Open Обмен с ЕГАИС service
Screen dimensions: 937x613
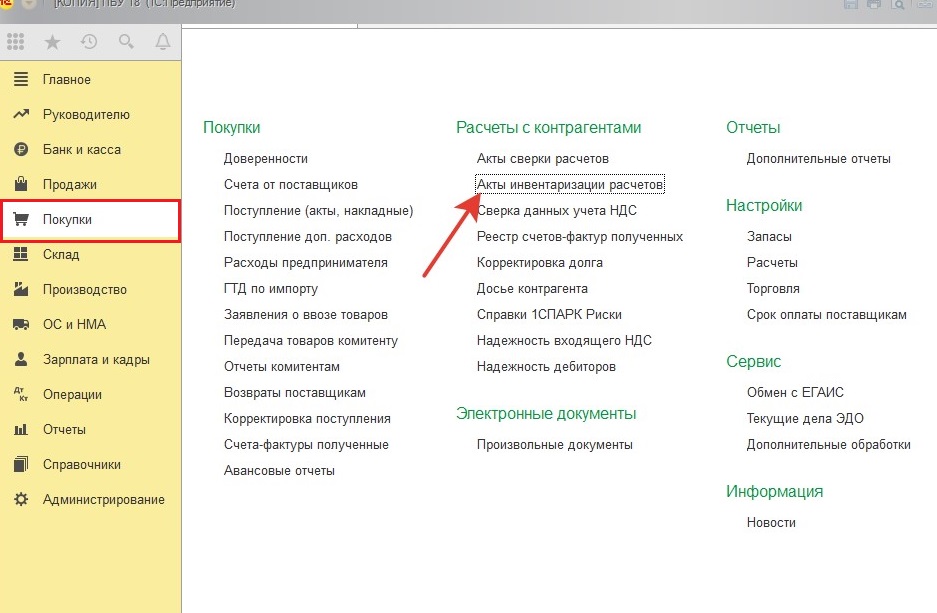pyautogui.click(x=795, y=393)
